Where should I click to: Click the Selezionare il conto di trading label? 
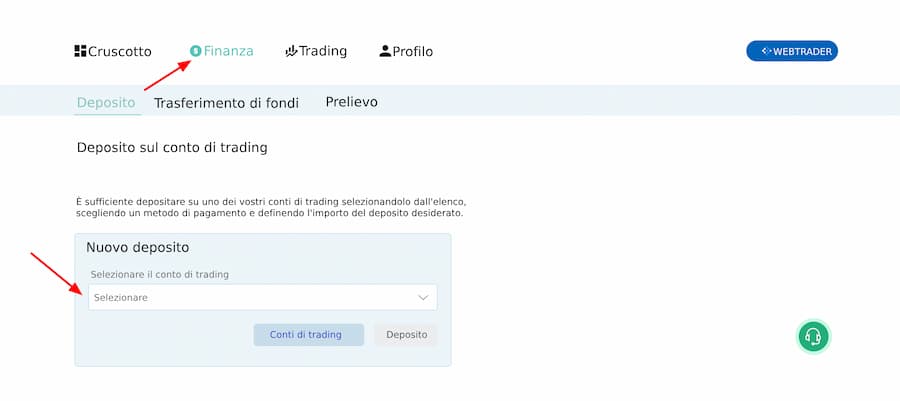coord(160,275)
